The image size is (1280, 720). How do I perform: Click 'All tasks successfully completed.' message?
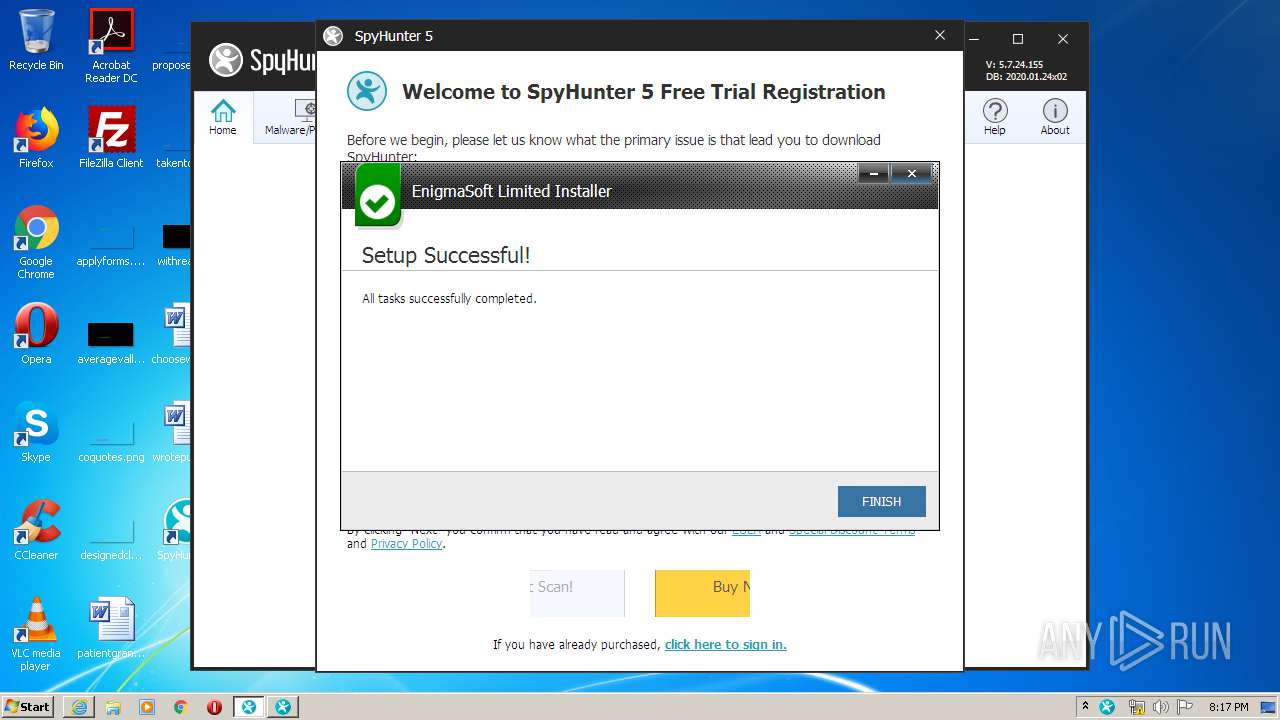[449, 298]
